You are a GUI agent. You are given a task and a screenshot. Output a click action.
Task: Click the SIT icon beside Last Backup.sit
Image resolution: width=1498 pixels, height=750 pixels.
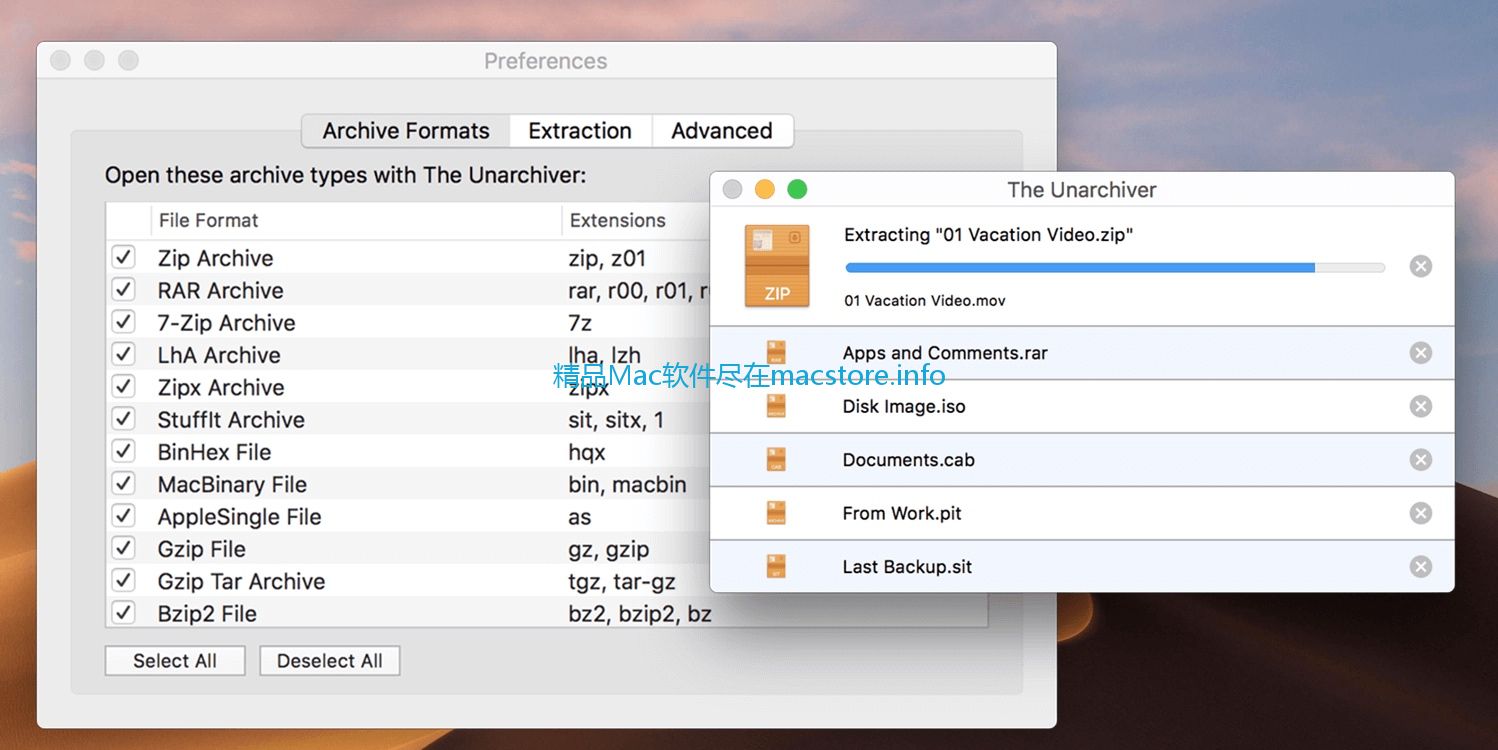click(x=776, y=566)
